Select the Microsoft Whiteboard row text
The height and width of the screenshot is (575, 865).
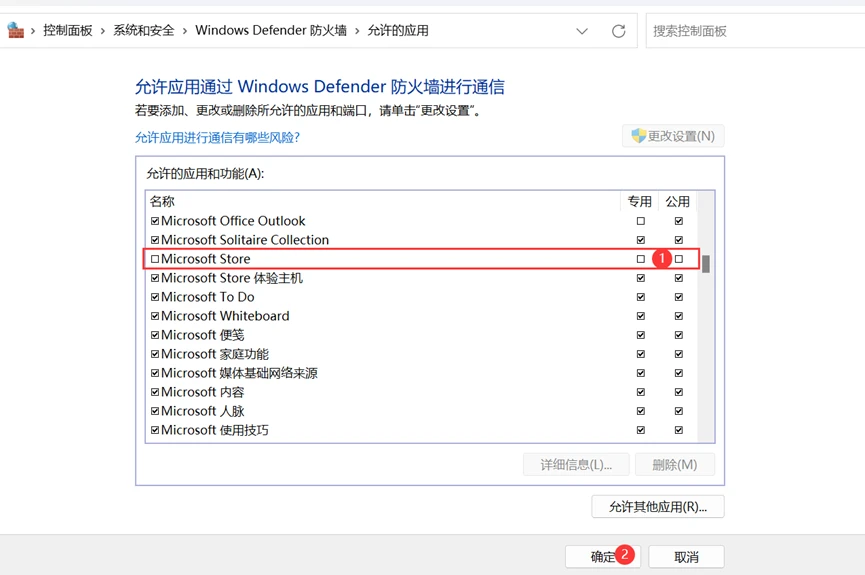pos(225,316)
